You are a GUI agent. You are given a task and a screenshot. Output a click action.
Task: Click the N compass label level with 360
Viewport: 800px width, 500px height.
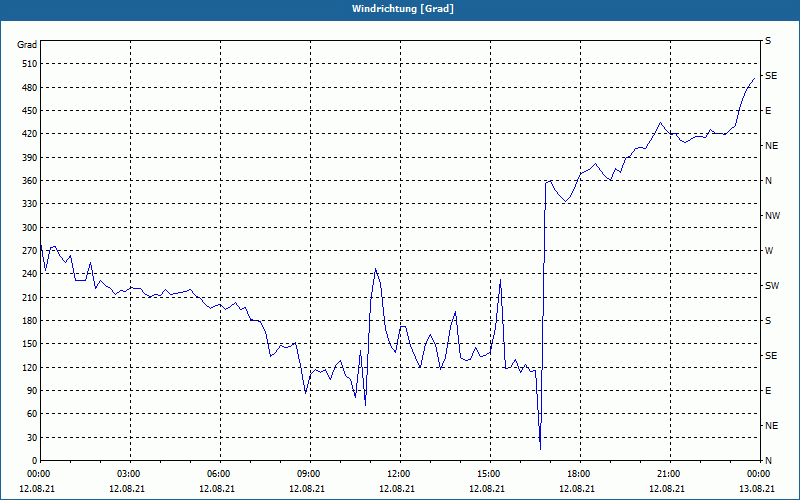[768, 181]
